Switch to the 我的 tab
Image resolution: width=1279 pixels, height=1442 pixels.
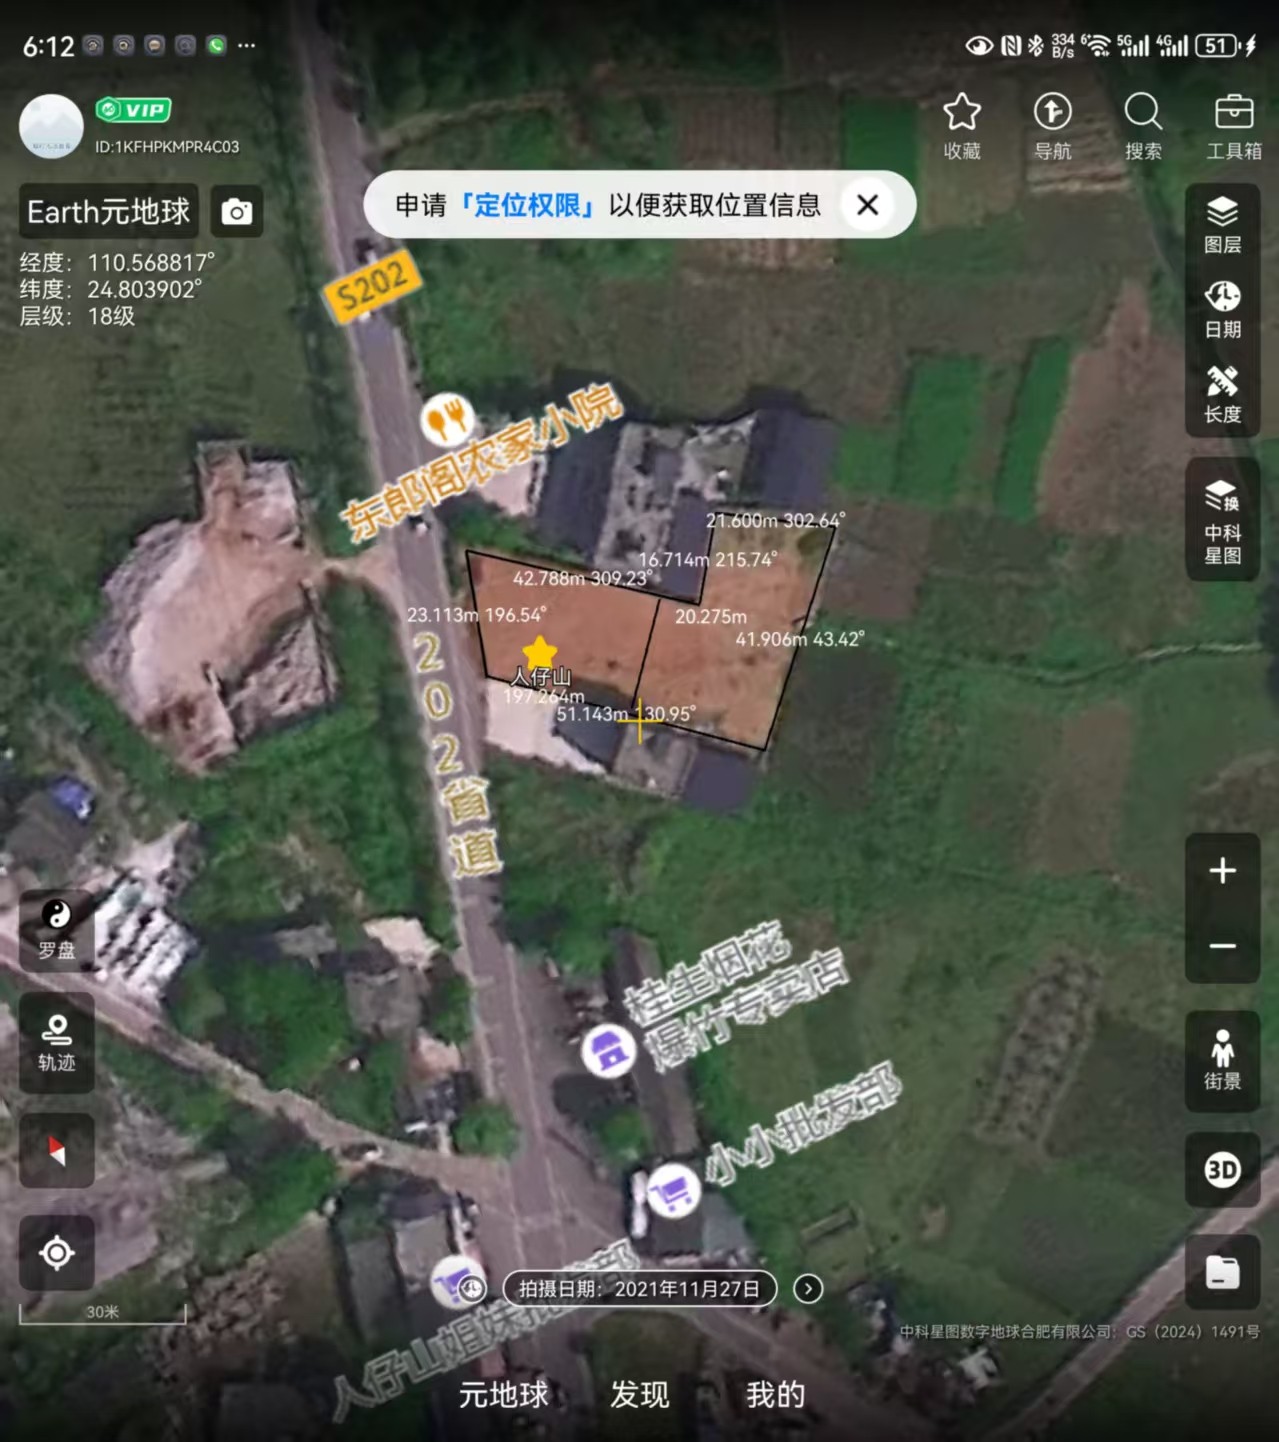tap(775, 1394)
